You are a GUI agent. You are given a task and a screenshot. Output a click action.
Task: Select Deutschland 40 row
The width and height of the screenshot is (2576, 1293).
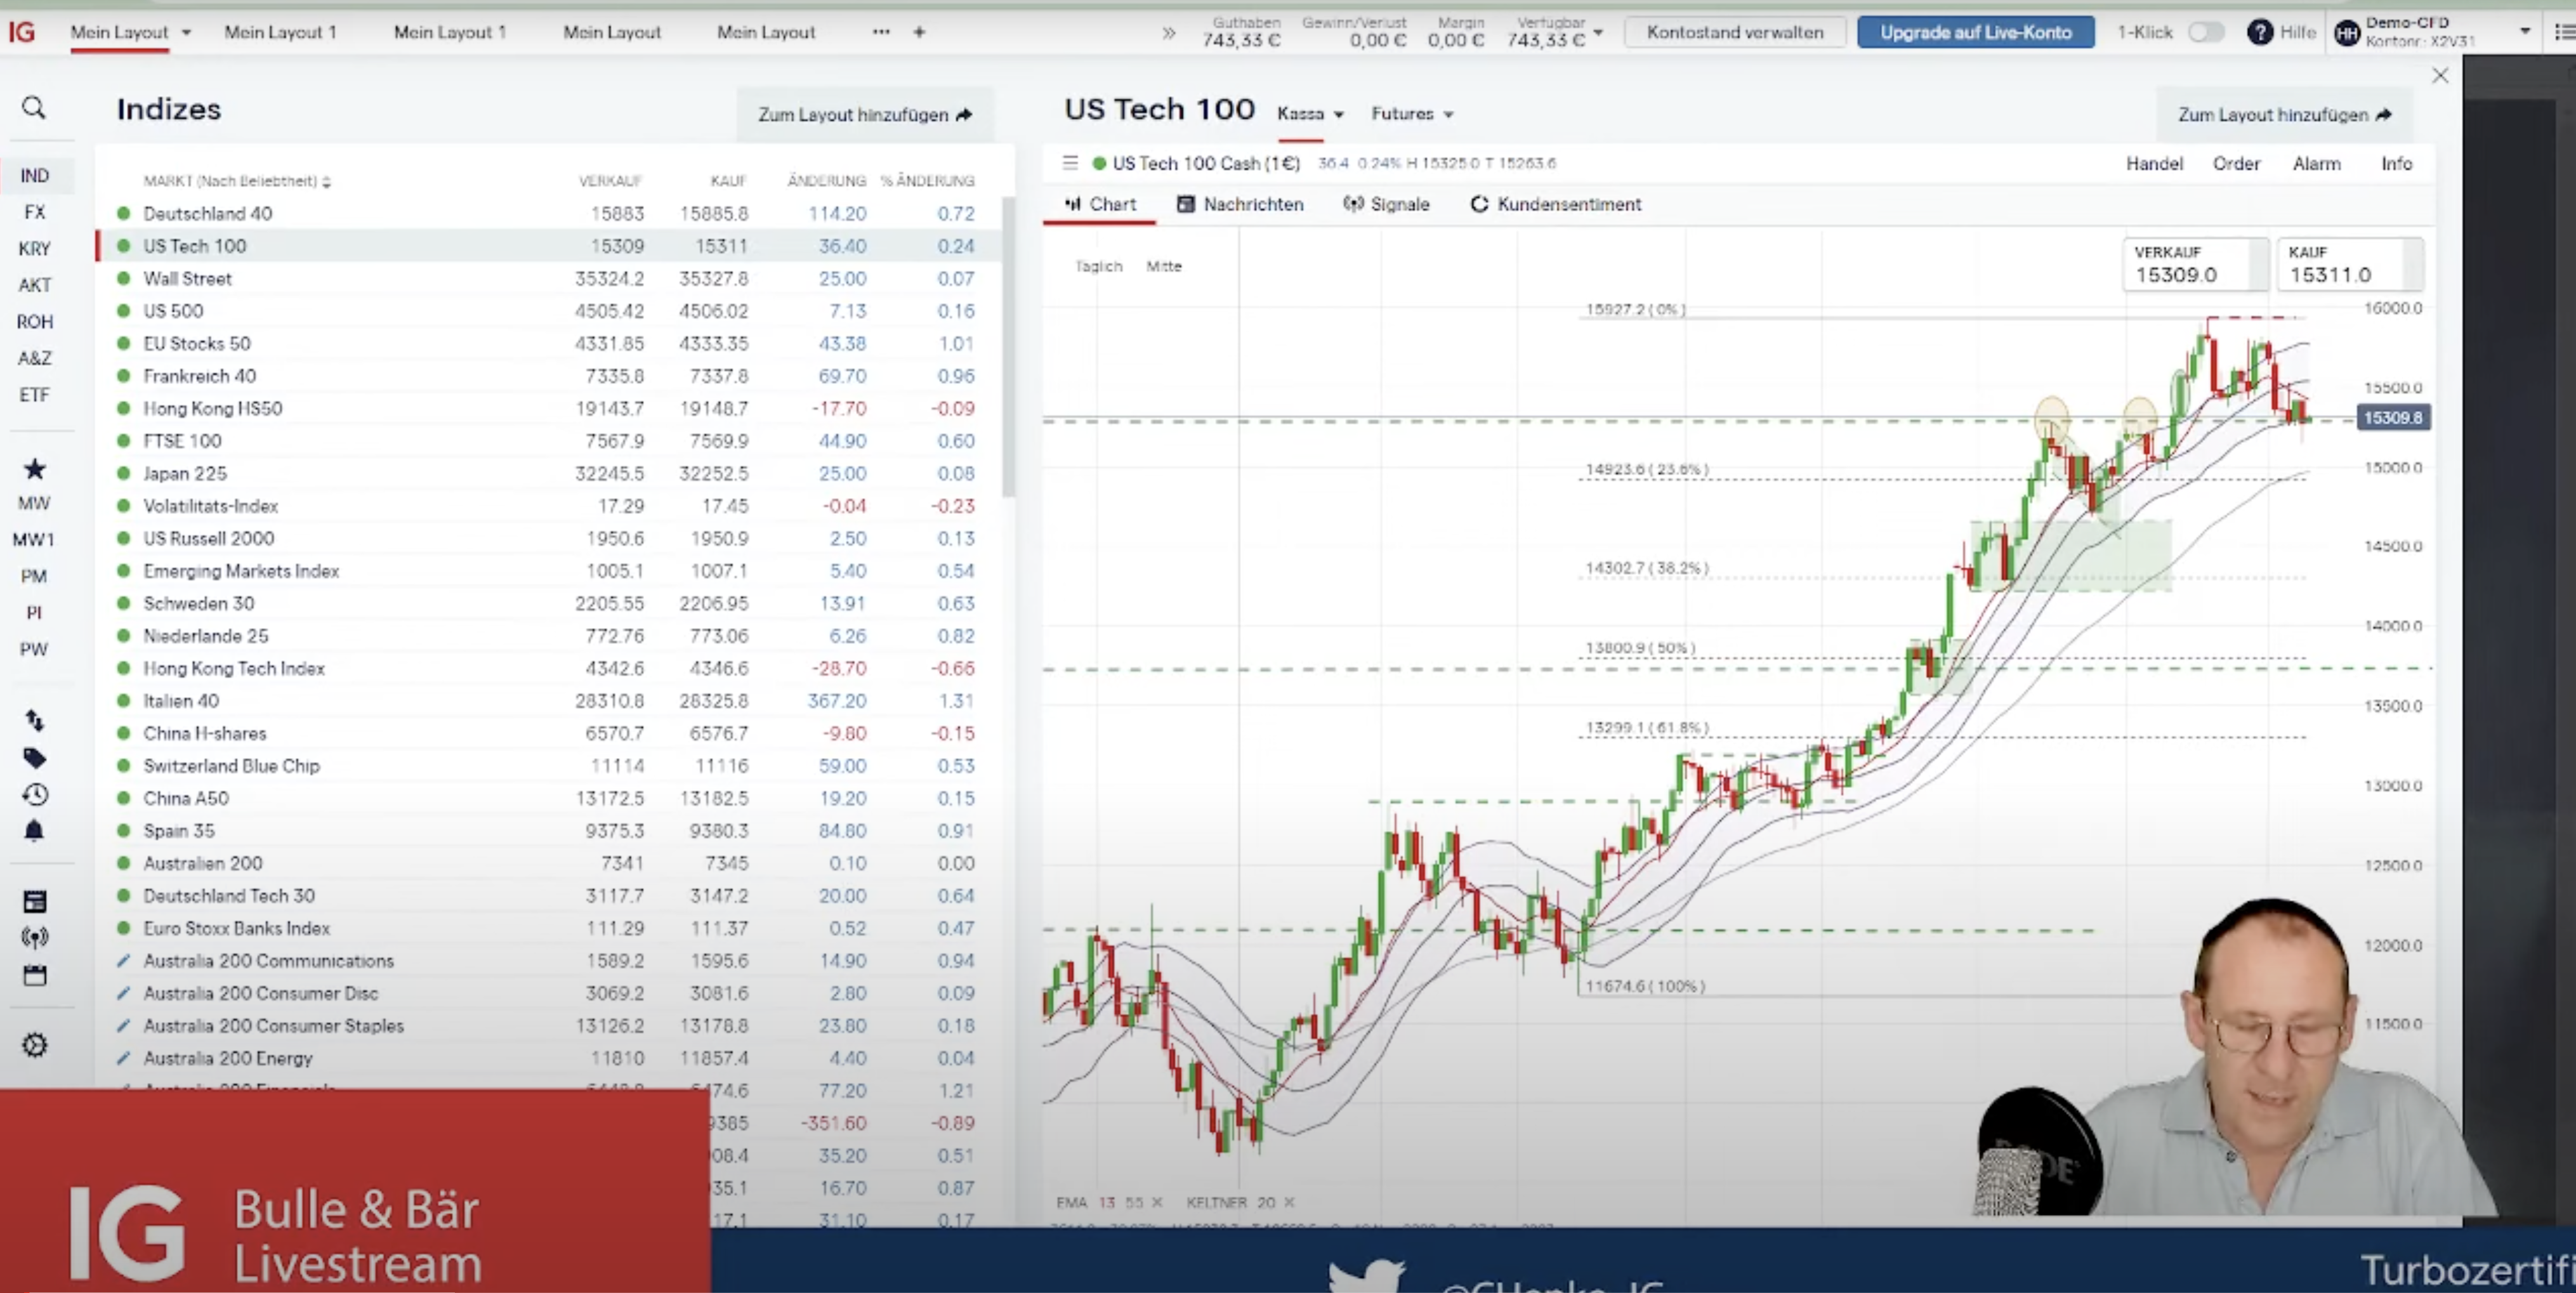[548, 214]
